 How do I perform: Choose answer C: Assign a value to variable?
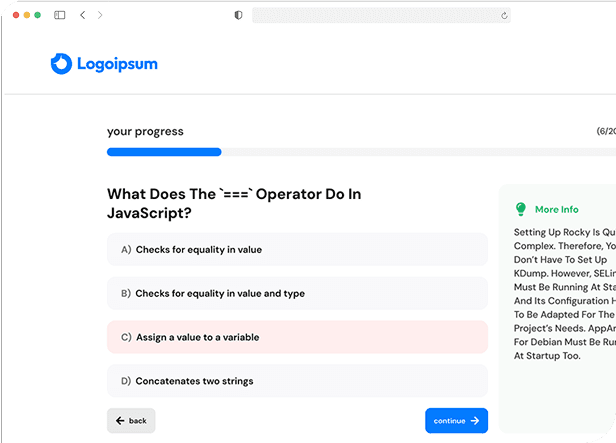coord(297,337)
